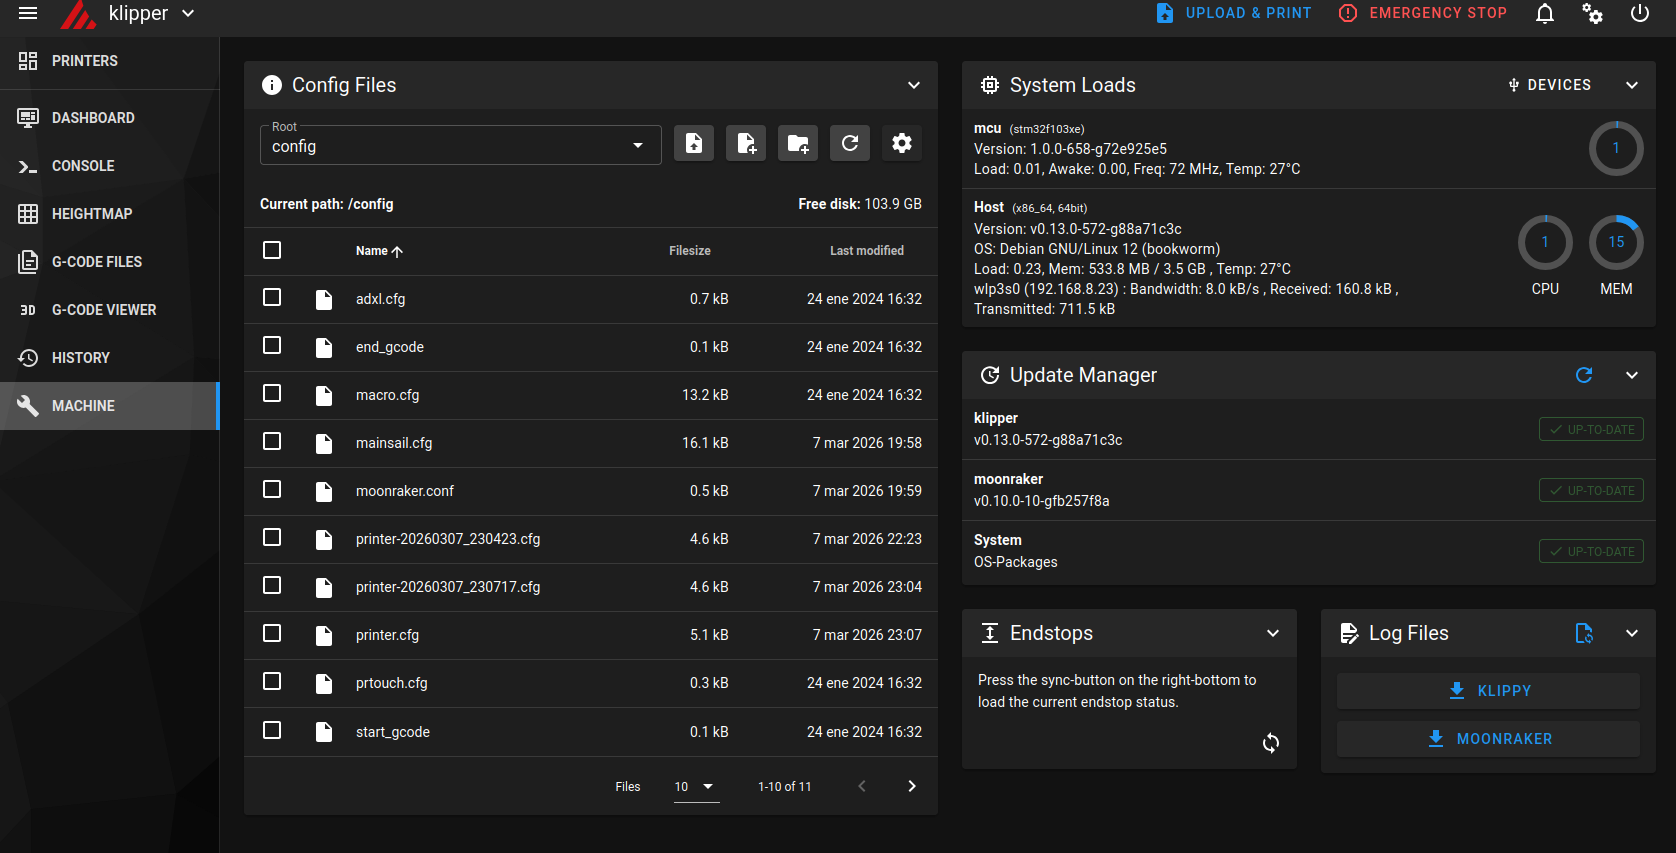Screen dimensions: 1676x853
Task: Open interface settings gears icon
Action: (x=1592, y=14)
